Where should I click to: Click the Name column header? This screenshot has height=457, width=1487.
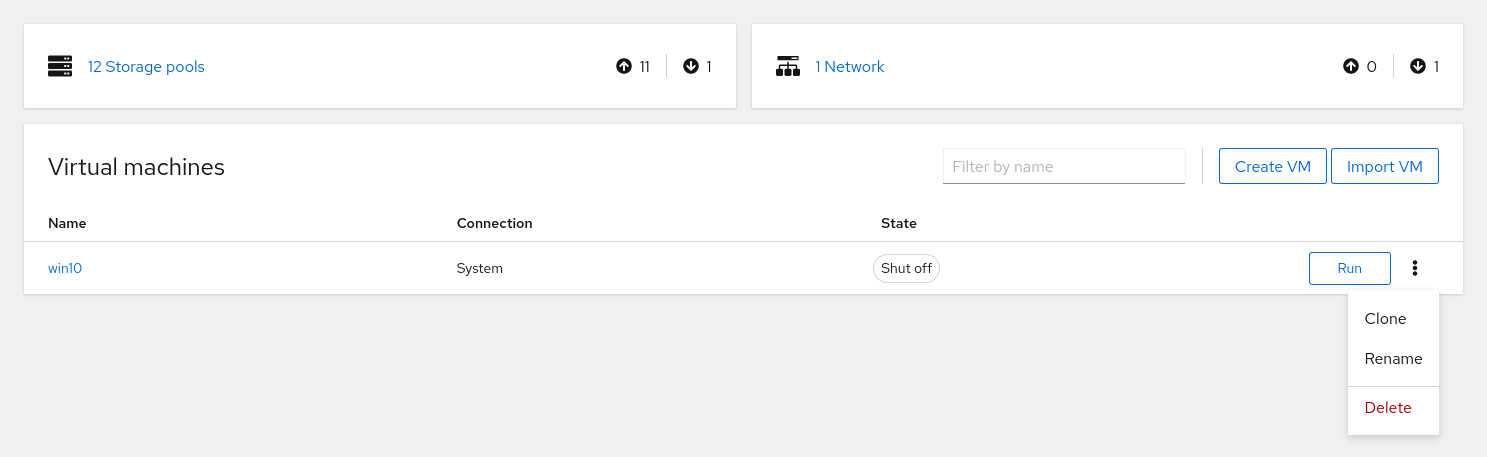tap(67, 223)
